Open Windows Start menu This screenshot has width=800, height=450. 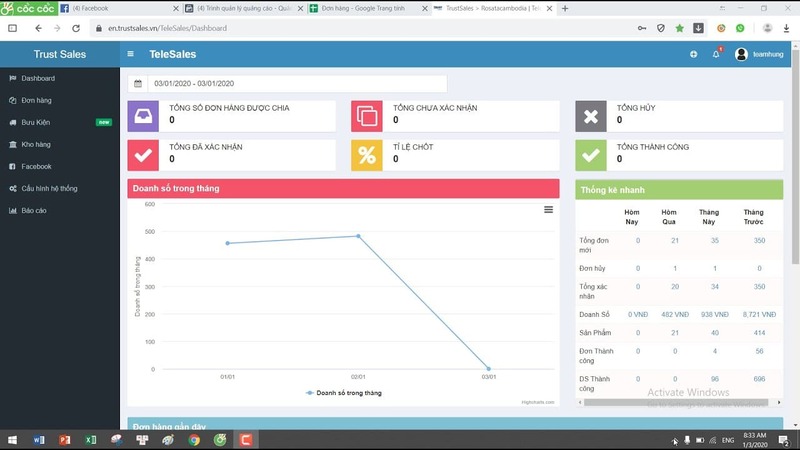pyautogui.click(x=12, y=439)
